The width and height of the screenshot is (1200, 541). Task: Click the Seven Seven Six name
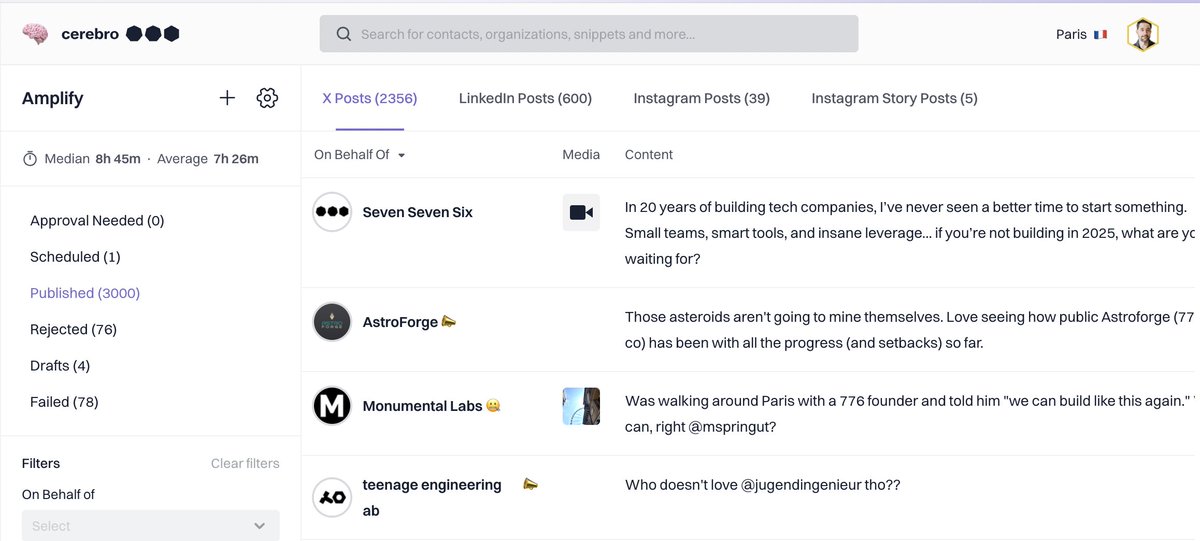click(418, 212)
